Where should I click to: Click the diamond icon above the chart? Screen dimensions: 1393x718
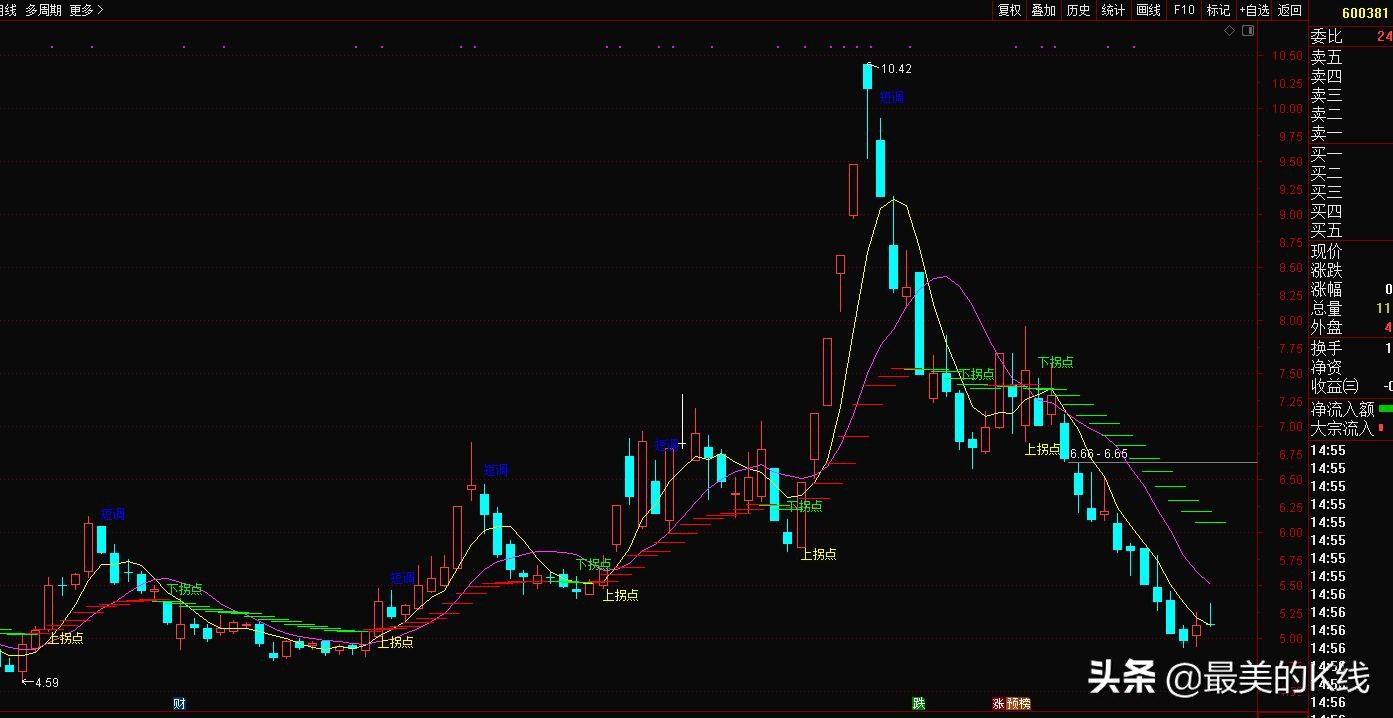coord(1230,31)
